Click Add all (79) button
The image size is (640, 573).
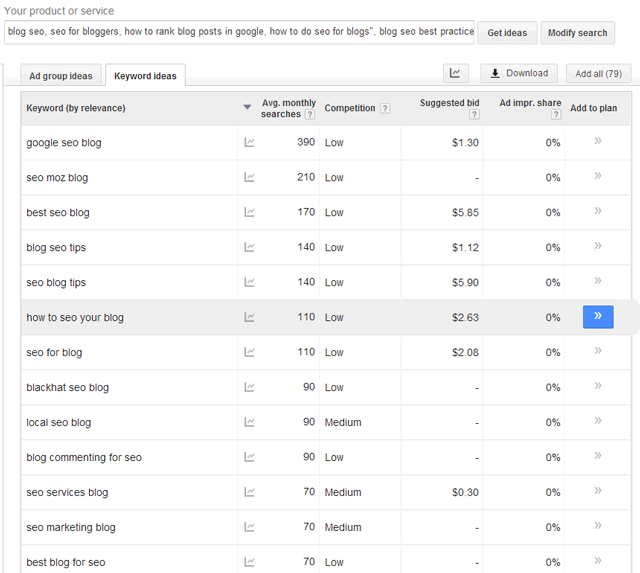tap(598, 73)
